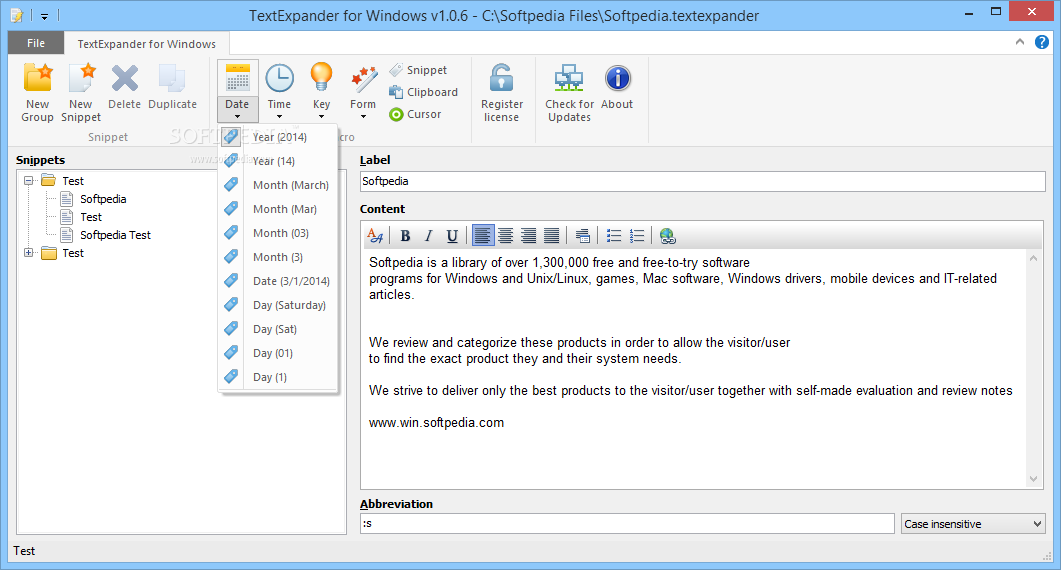Align text right
Screen dimensions: 1061x570
[x=528, y=236]
